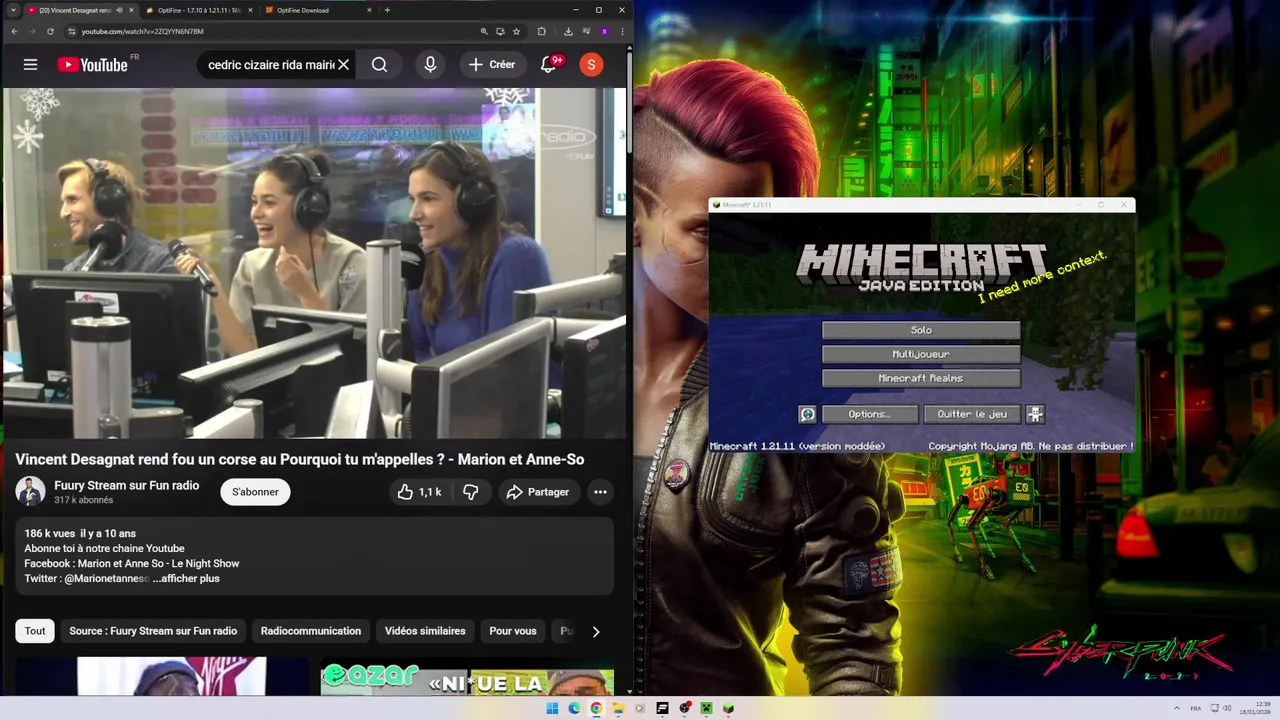Open Chrome page zoom icon
This screenshot has width=1280, height=720.
484,31
